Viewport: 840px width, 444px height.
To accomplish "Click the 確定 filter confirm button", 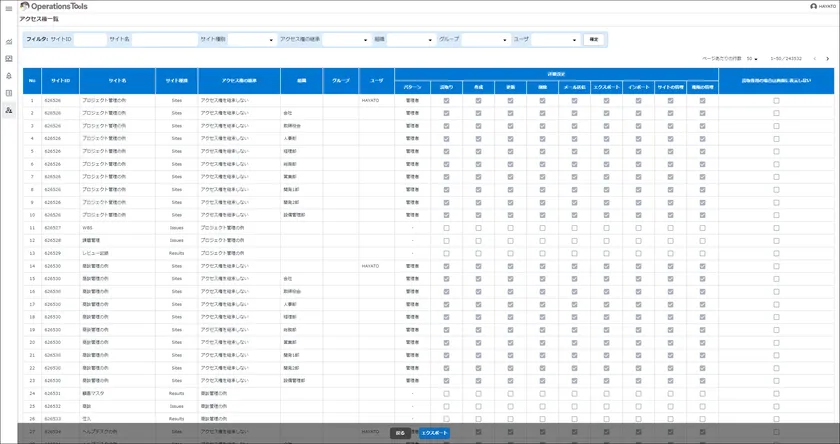I will tap(594, 40).
